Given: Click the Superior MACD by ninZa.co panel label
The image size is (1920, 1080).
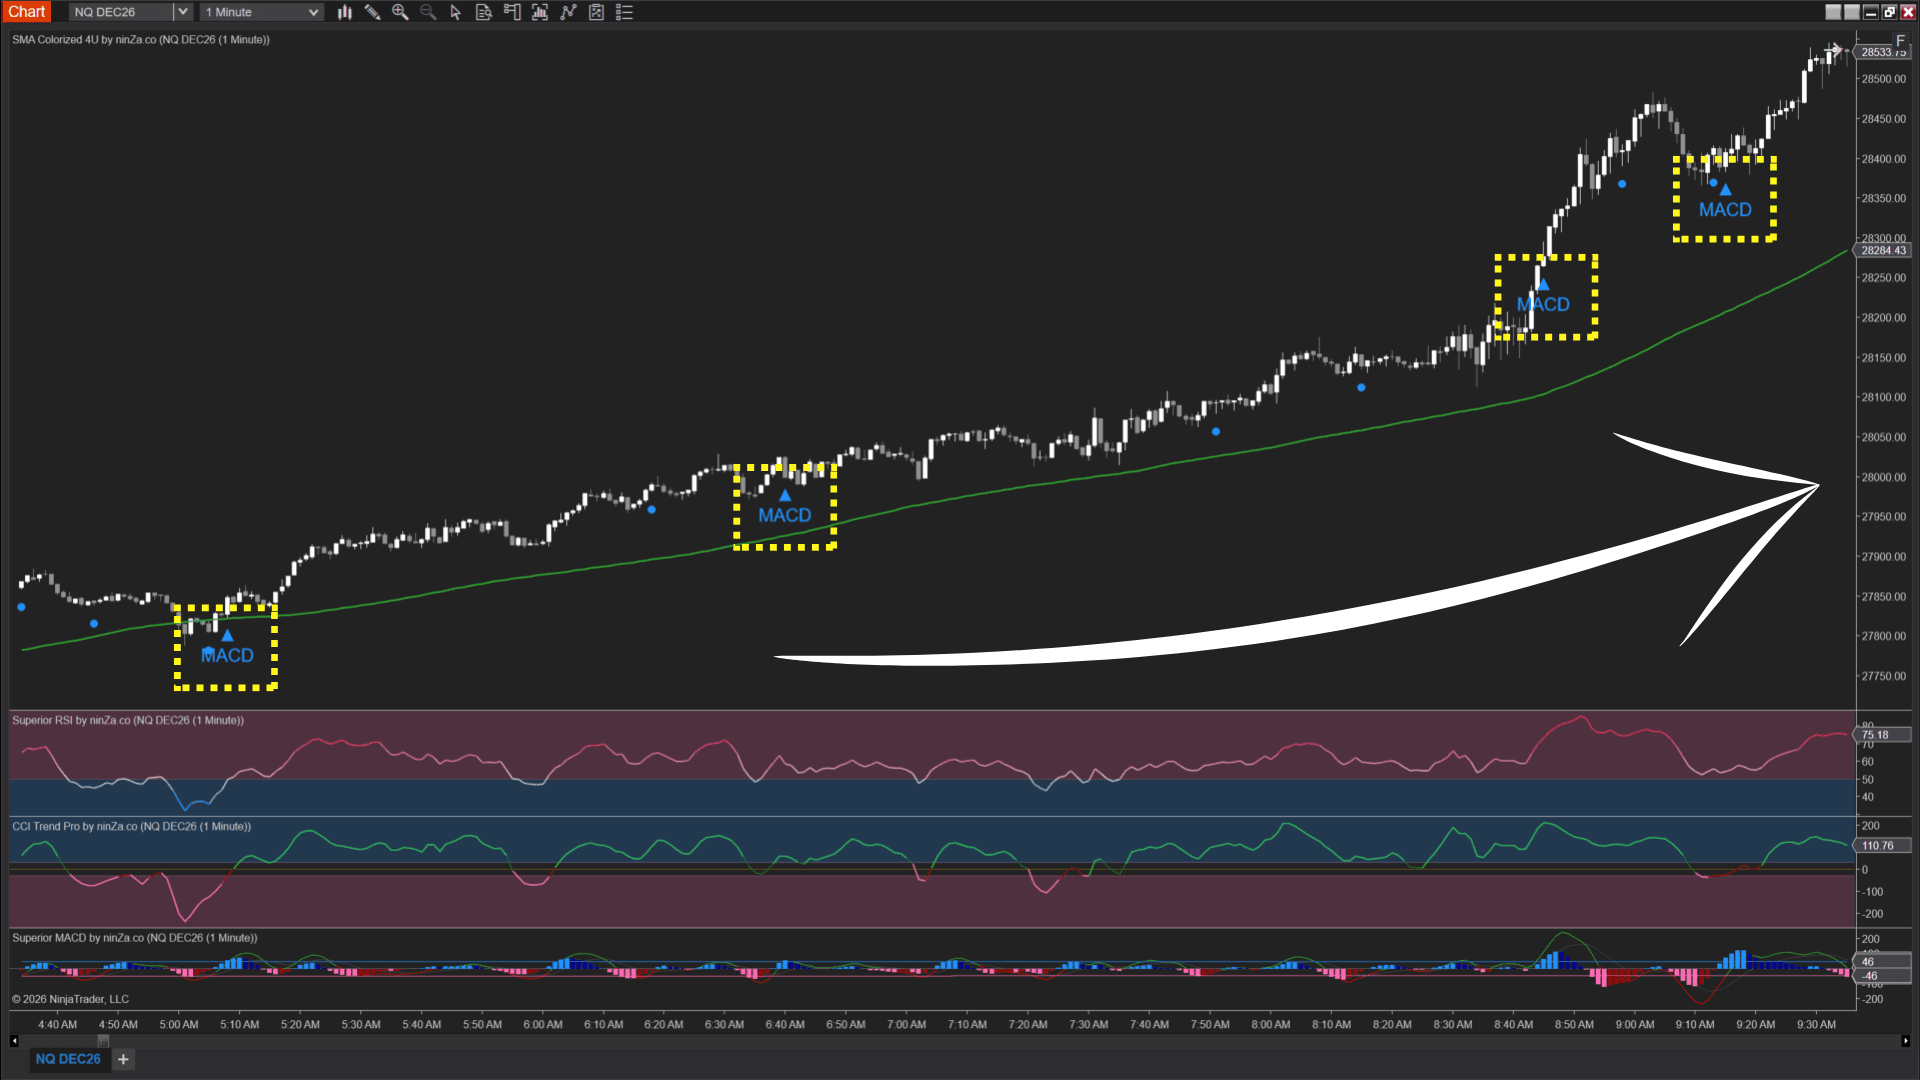Looking at the screenshot, I should pos(134,938).
